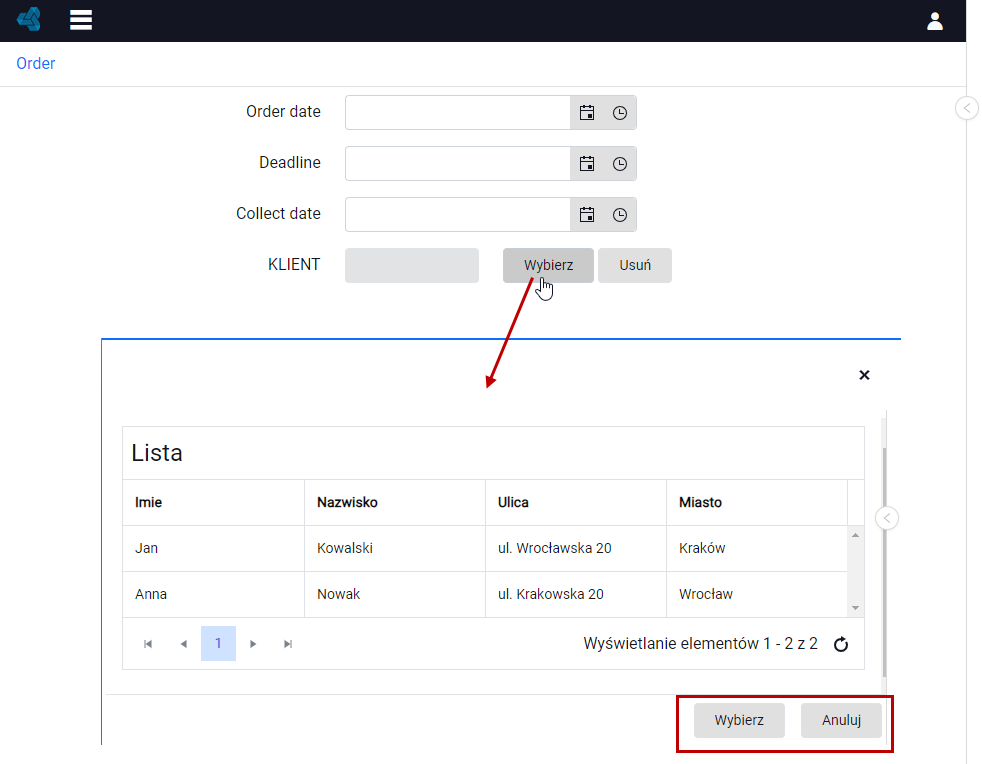
Task: Click the KLIENT read-only field
Action: 411,265
